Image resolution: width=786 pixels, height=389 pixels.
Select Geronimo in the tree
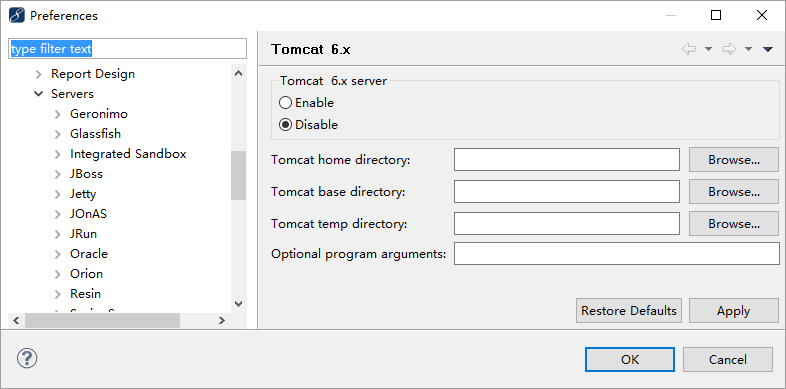click(x=99, y=114)
